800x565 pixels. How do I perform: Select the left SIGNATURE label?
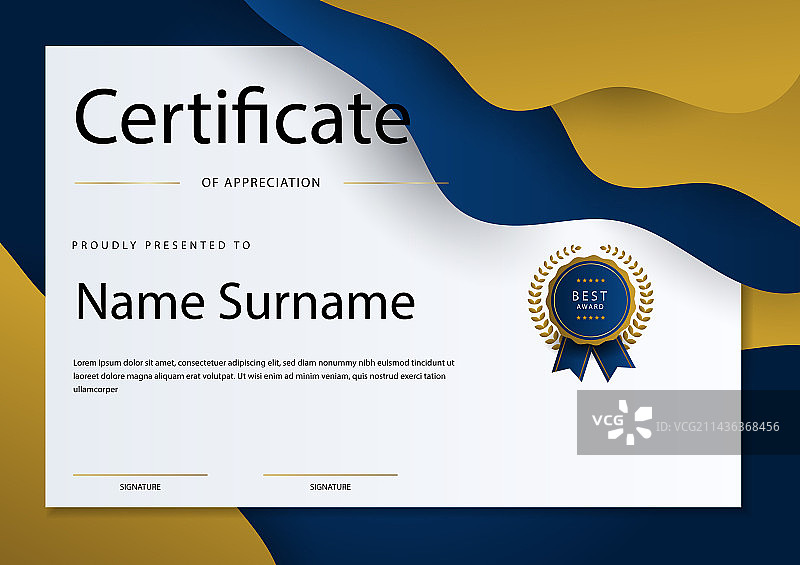[x=140, y=487]
